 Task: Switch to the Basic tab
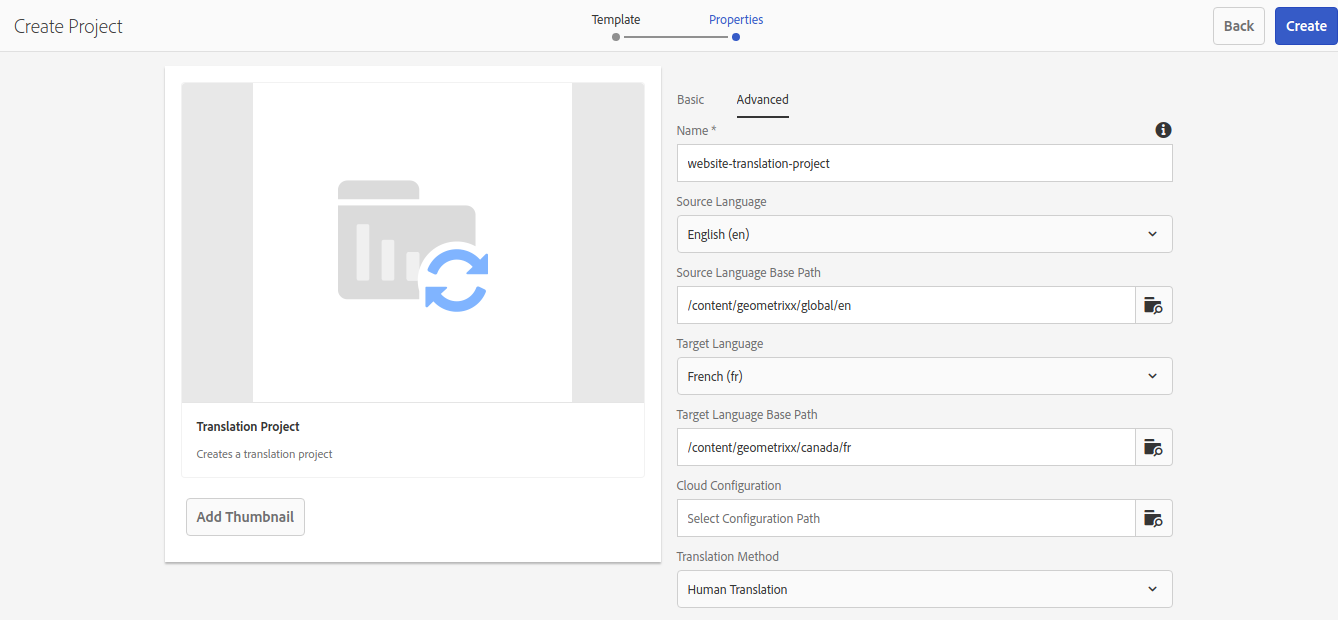(x=690, y=100)
